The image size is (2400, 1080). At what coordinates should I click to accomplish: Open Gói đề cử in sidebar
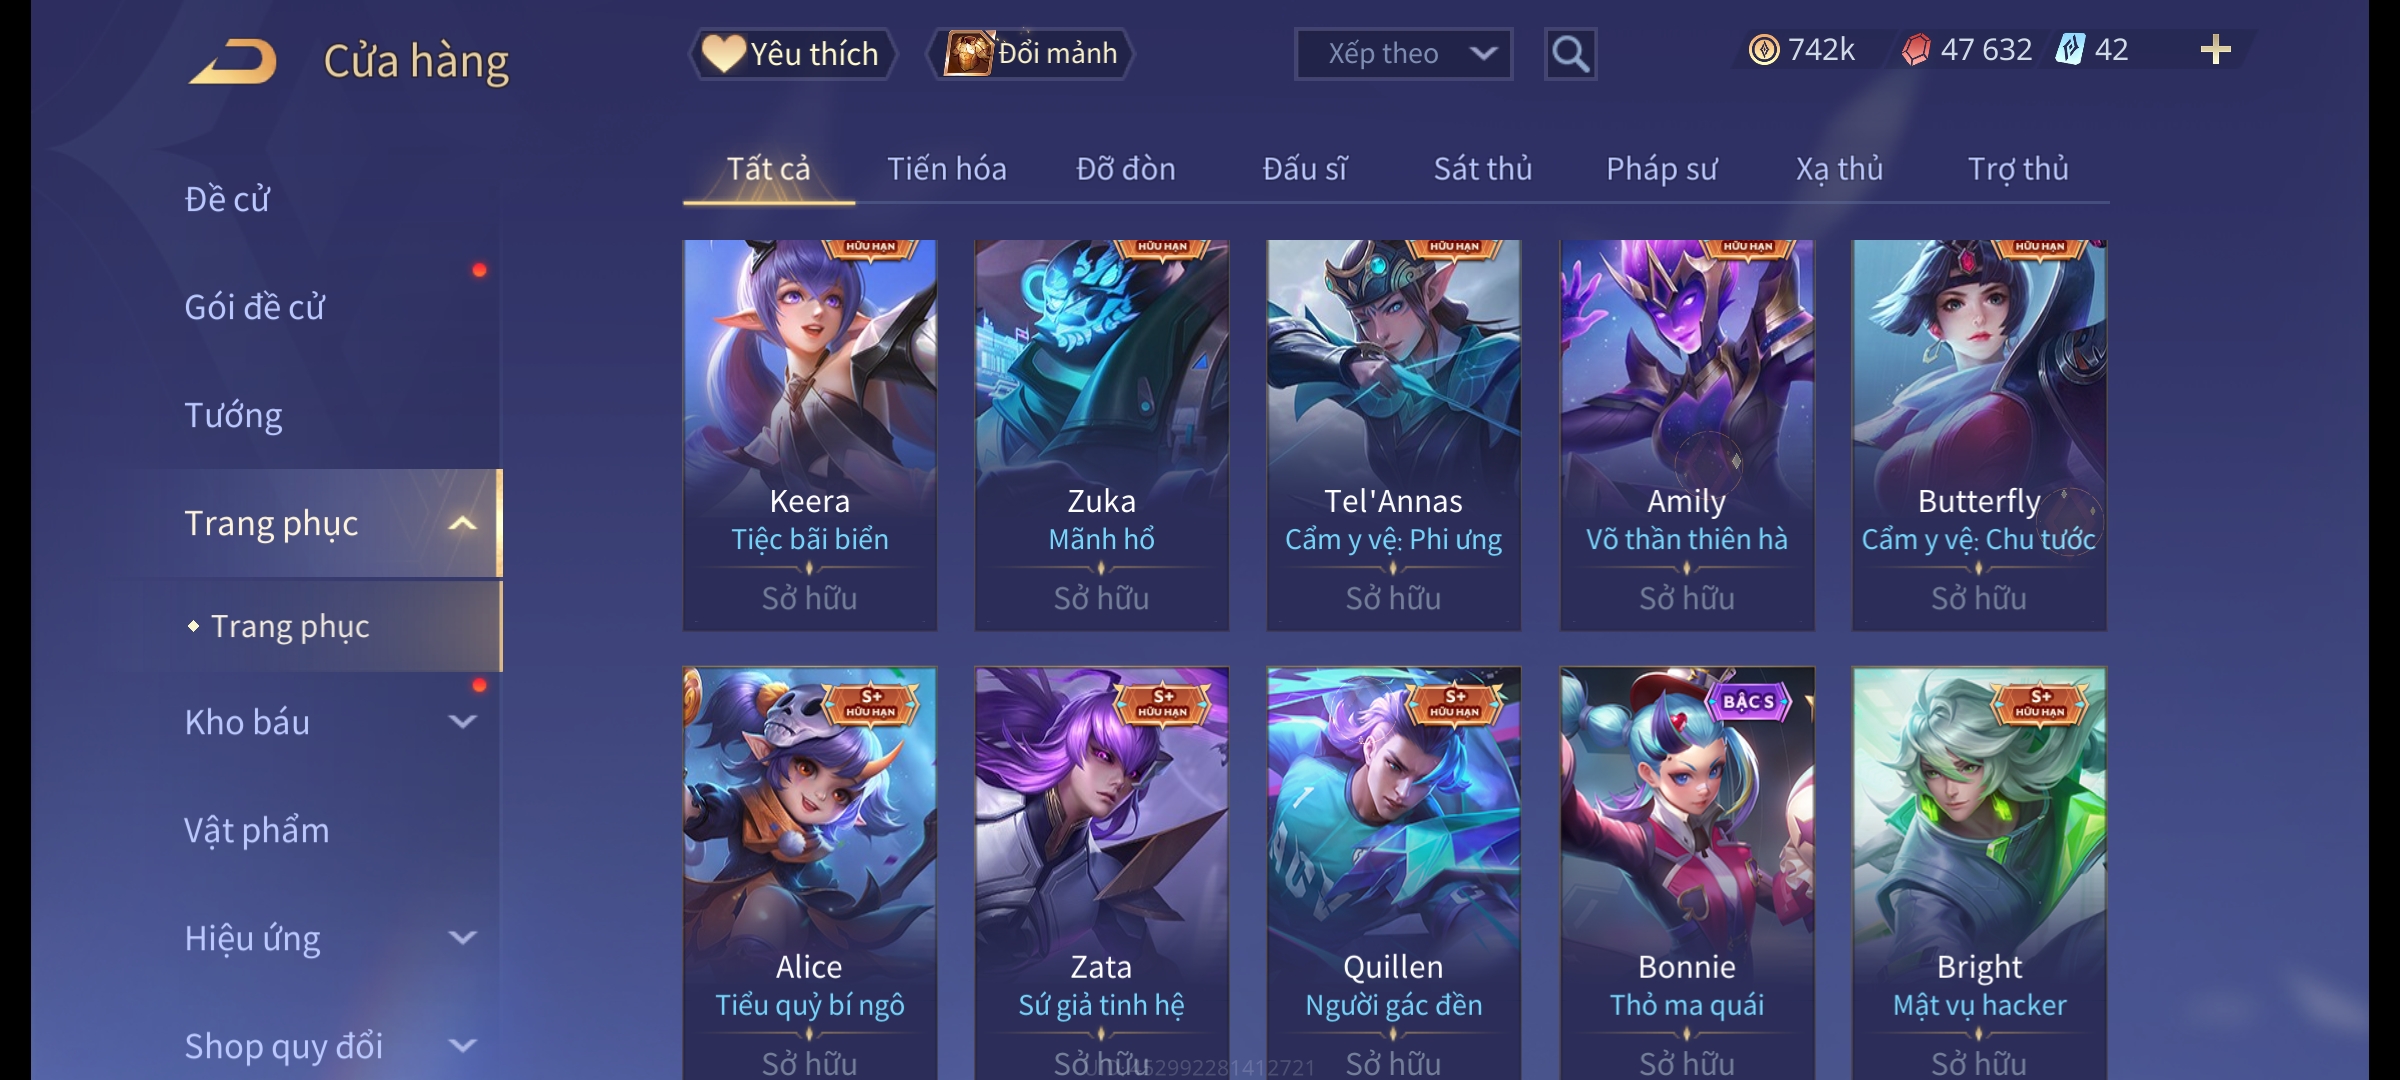(255, 307)
